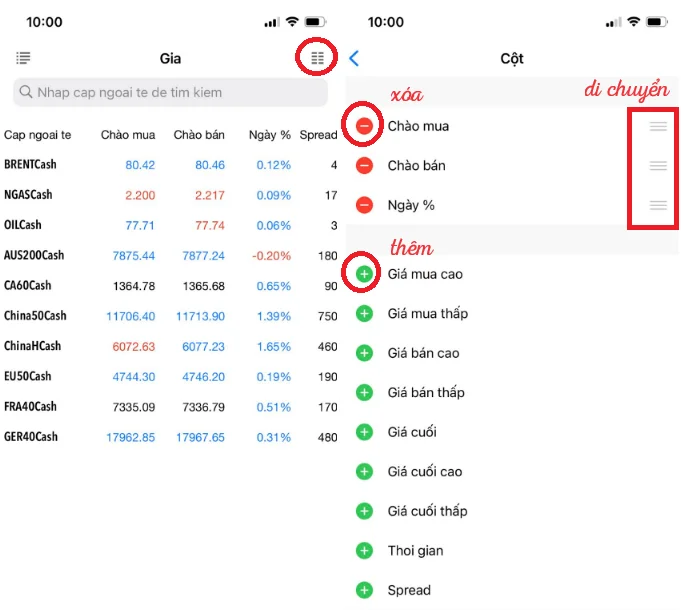681x610 pixels.
Task: Tap the Spread column header in price table
Action: tap(318, 135)
